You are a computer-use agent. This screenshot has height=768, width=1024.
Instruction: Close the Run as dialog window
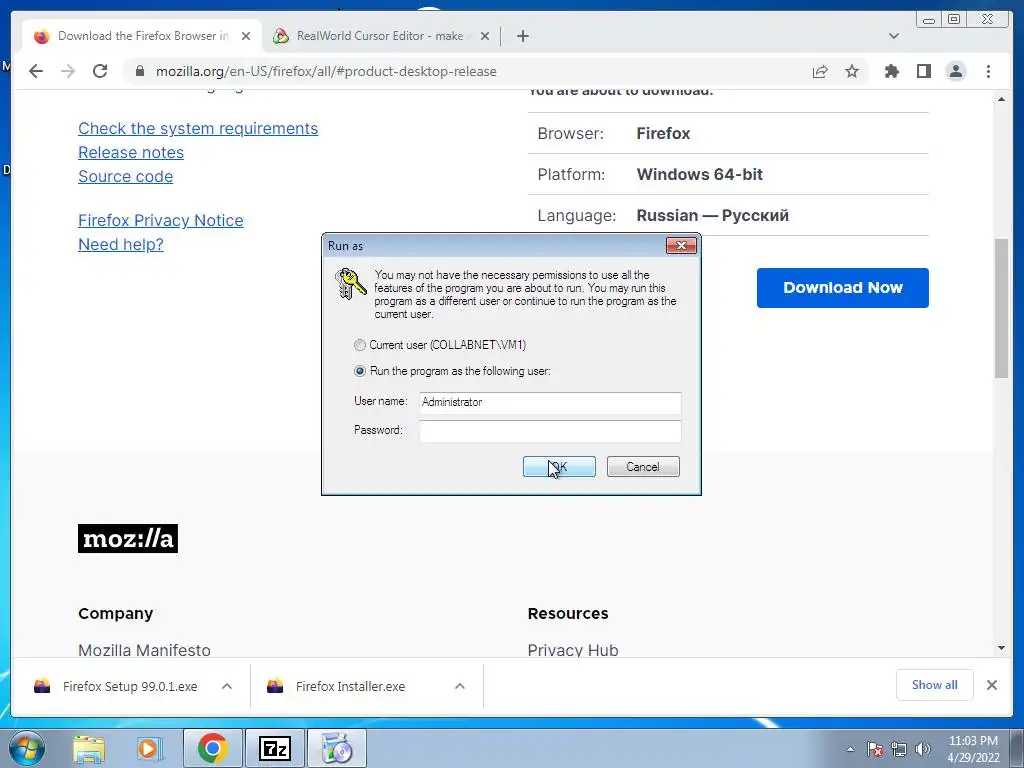click(681, 246)
